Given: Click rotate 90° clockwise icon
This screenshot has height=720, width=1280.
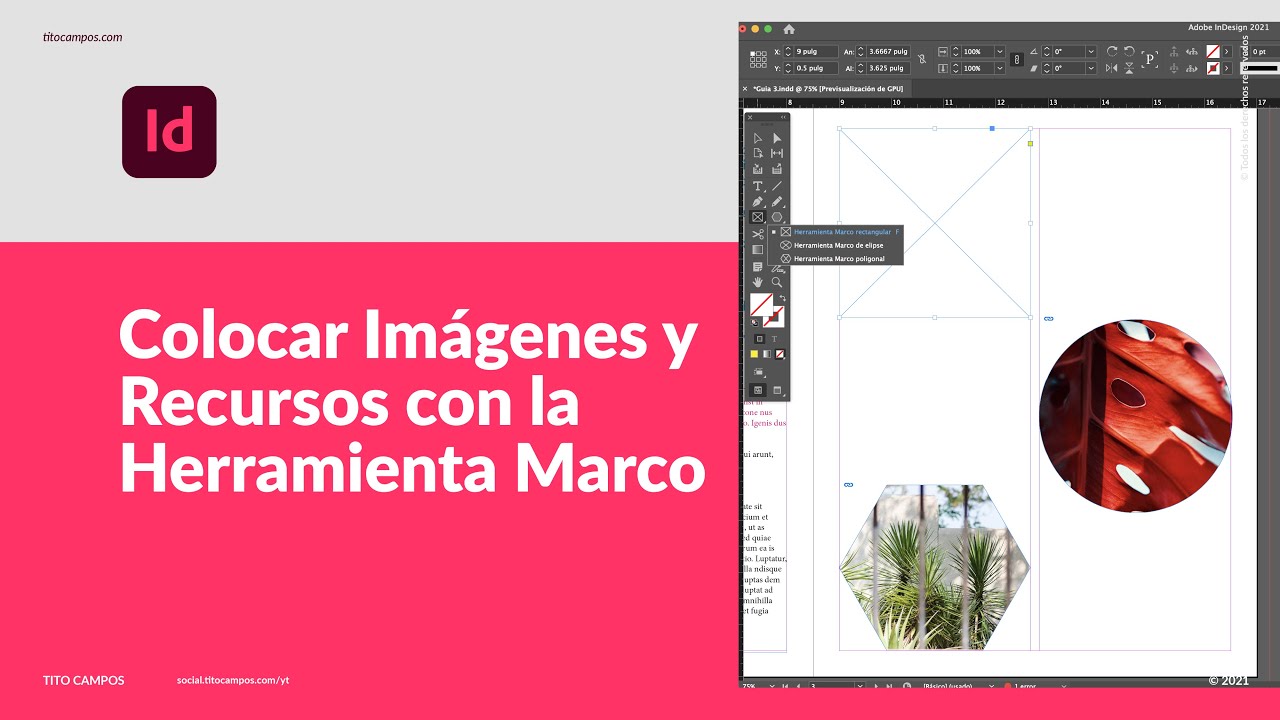Looking at the screenshot, I should click(1112, 51).
